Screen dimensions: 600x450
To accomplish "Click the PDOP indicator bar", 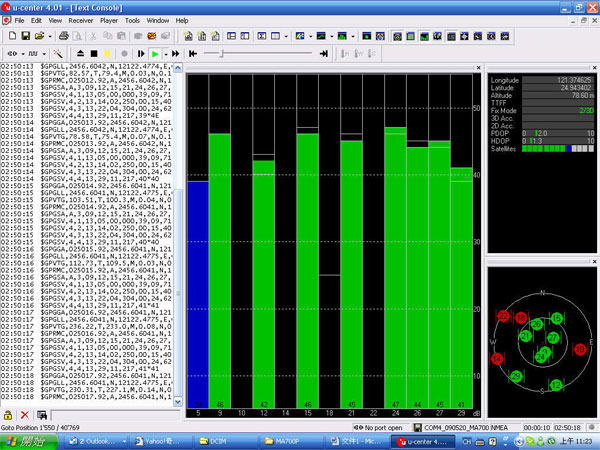I will (558, 133).
